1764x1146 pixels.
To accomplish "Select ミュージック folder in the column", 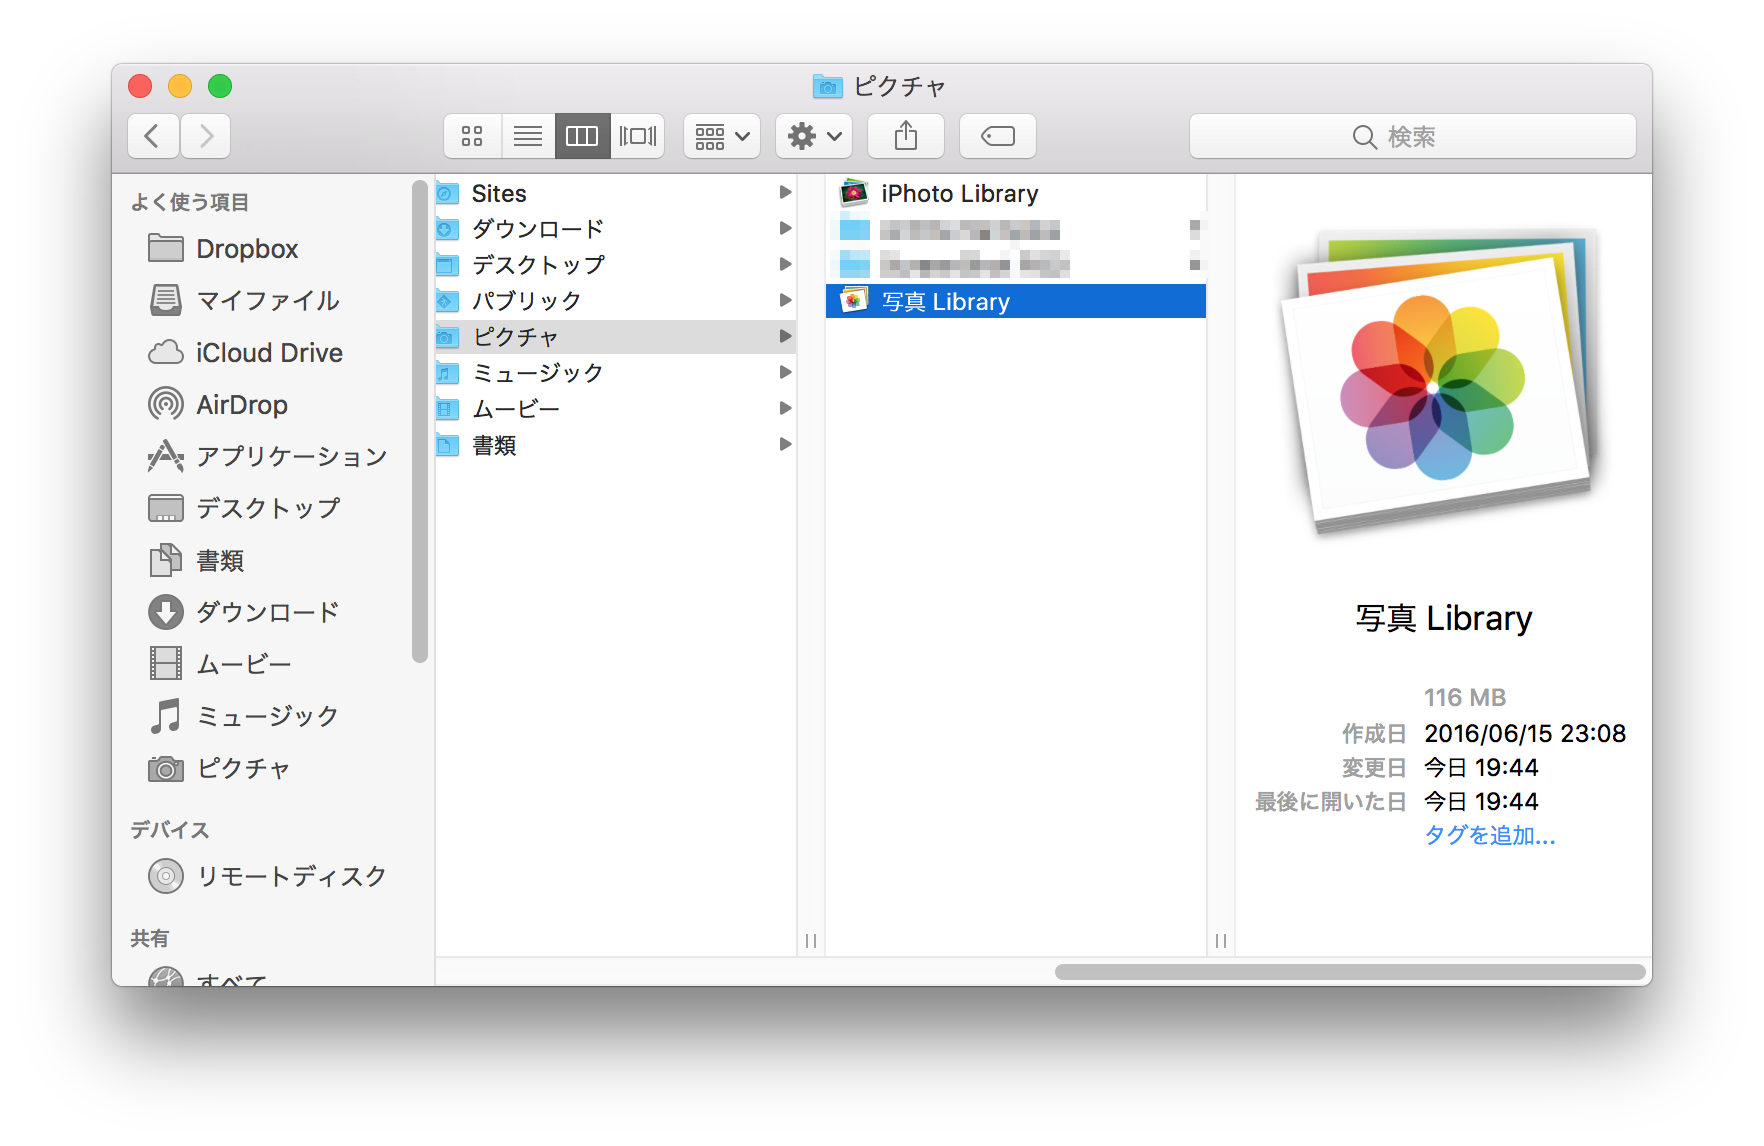I will click(x=616, y=373).
